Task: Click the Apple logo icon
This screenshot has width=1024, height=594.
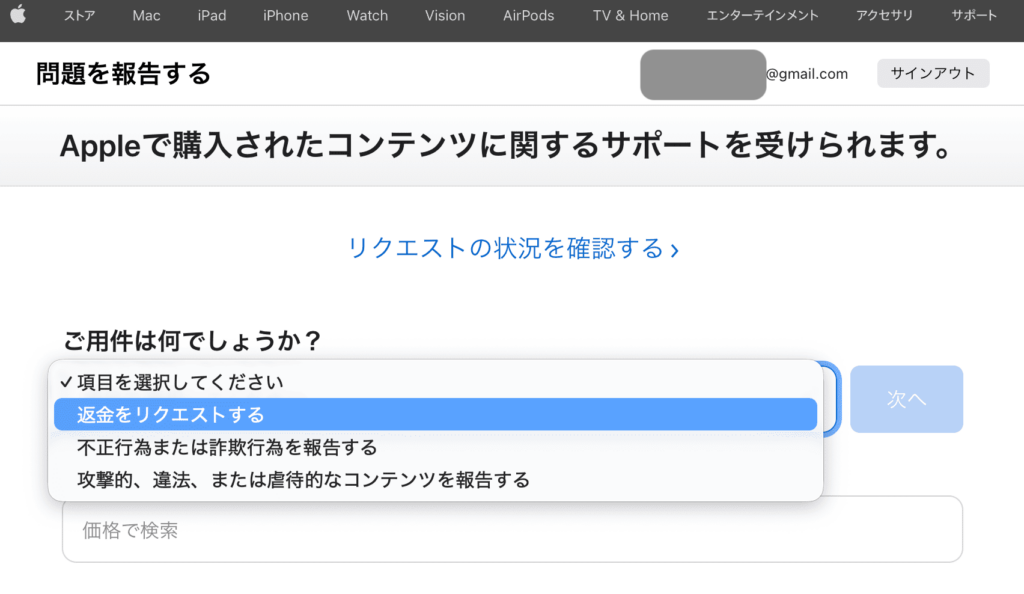Action: pyautogui.click(x=18, y=14)
